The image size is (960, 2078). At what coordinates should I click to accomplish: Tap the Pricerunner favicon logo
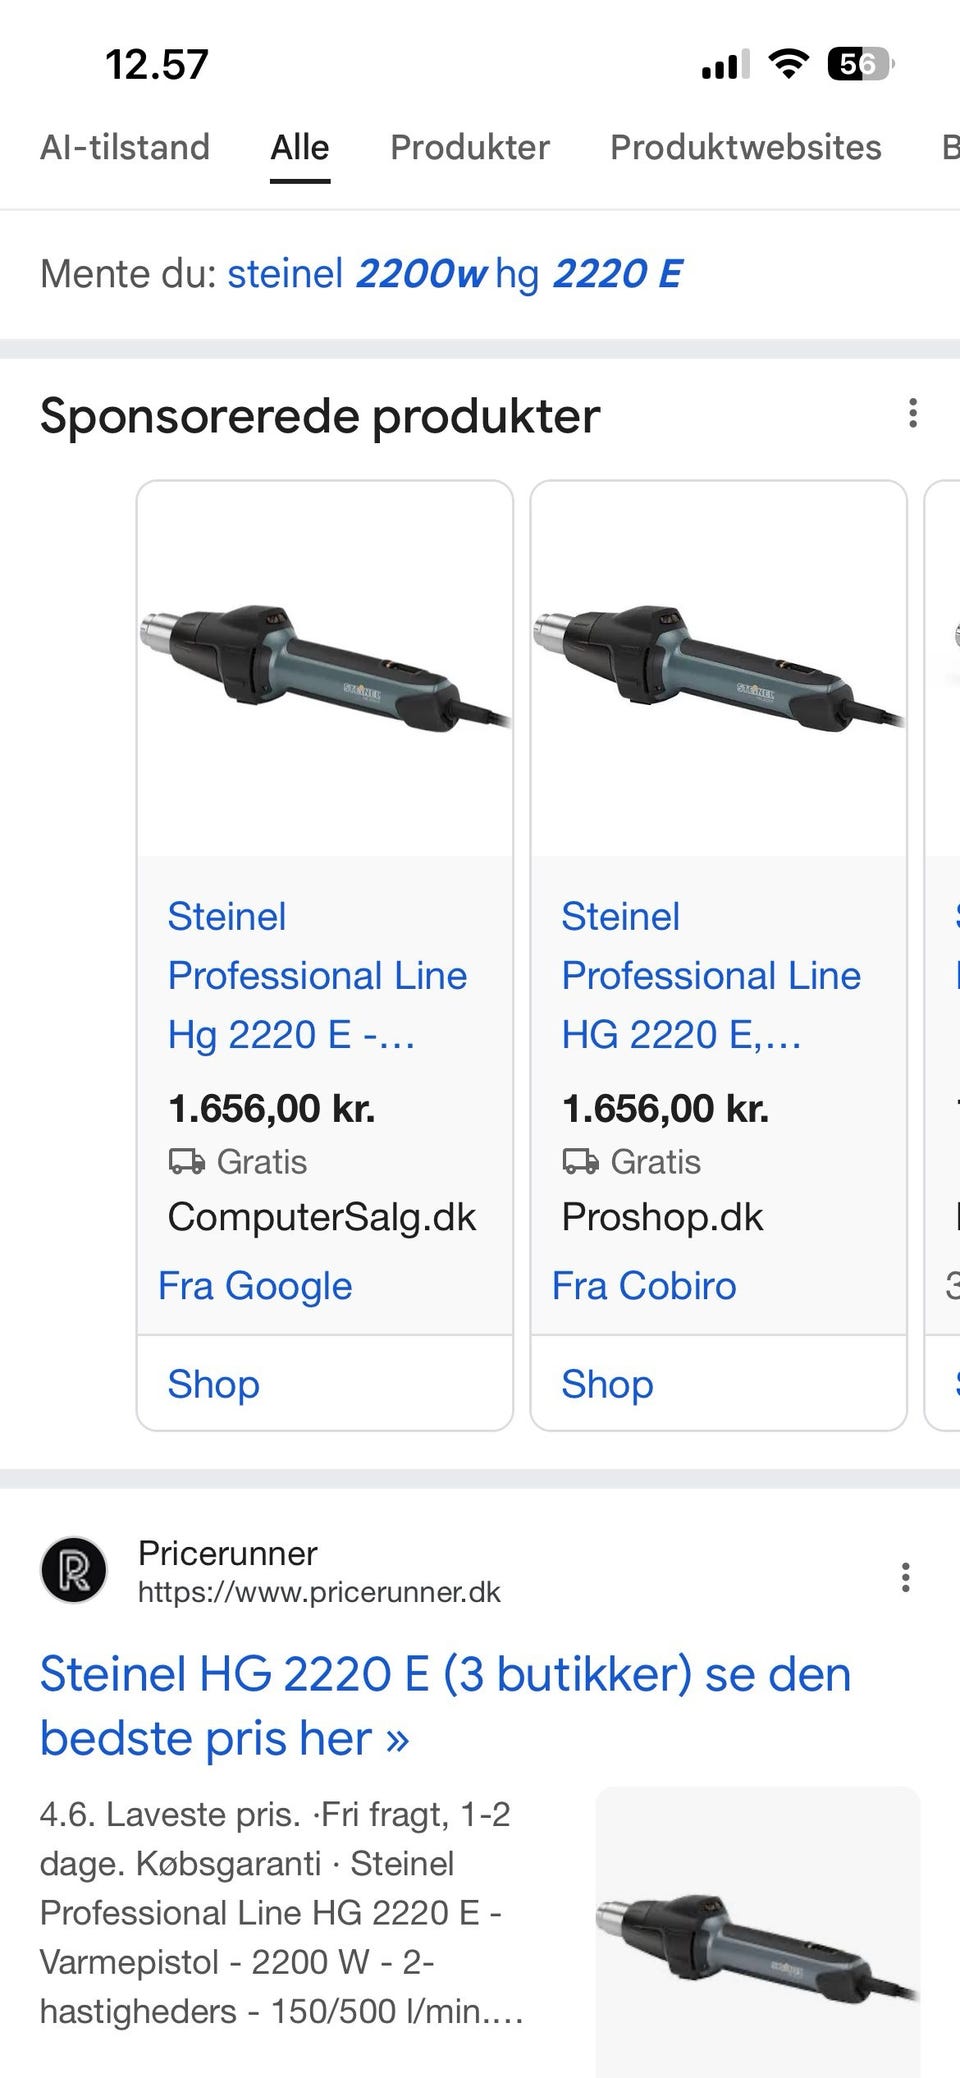point(73,1571)
